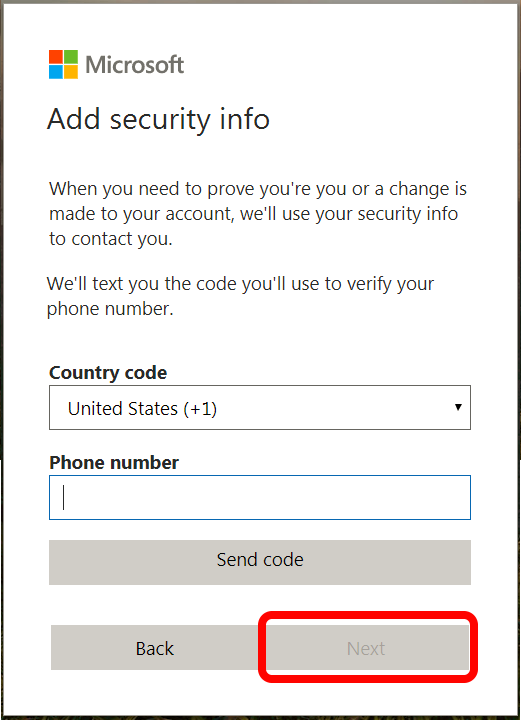Focus the Phone number input field

[260, 497]
